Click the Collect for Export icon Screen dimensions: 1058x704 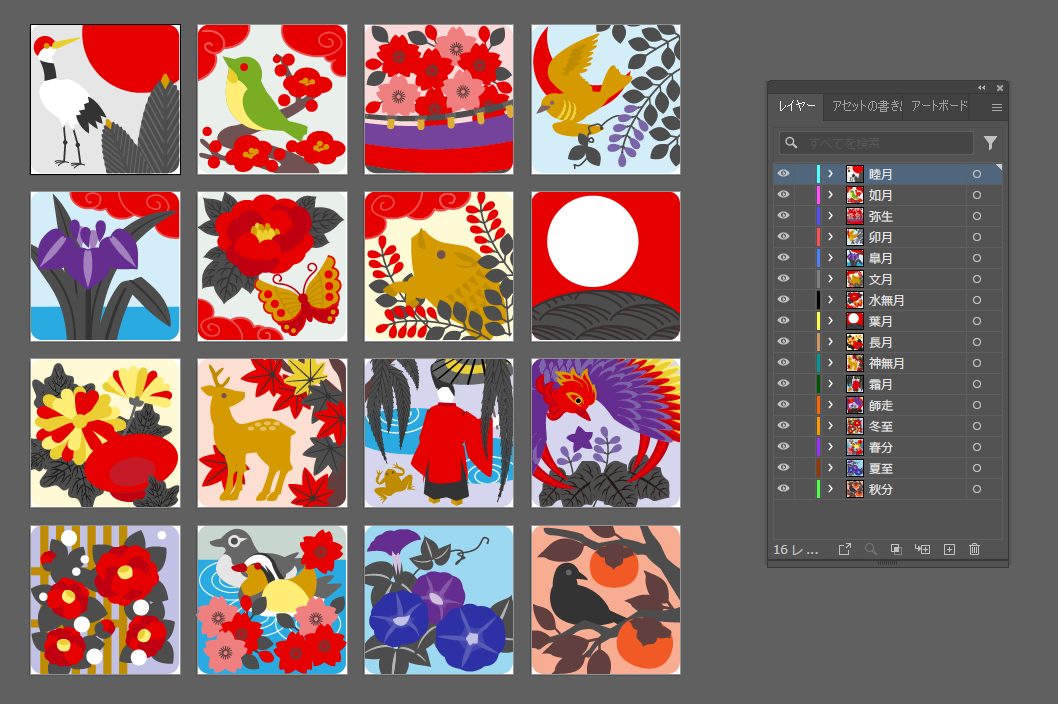click(x=845, y=549)
